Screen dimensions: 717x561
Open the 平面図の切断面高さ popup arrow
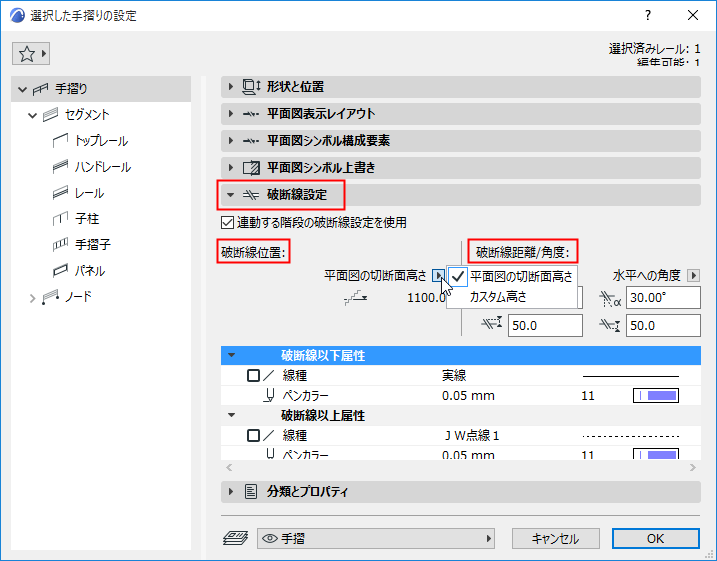439,276
